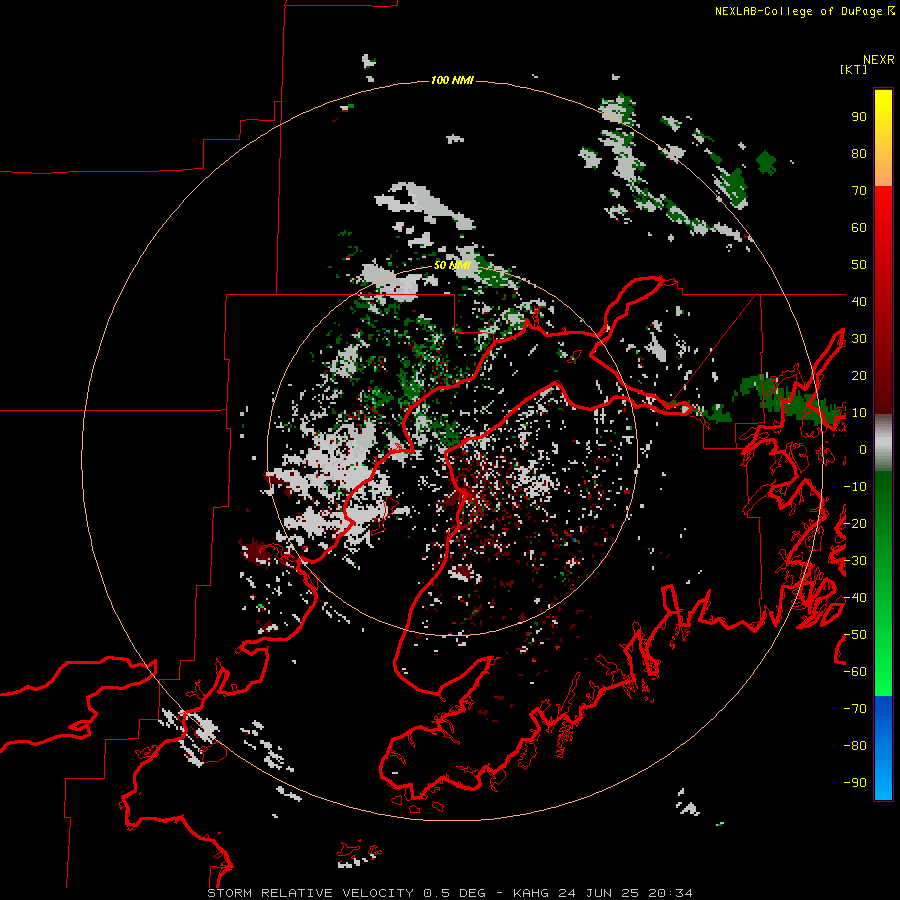Click the 30 value on the velocity scale
This screenshot has width=900, height=900.
point(859,339)
